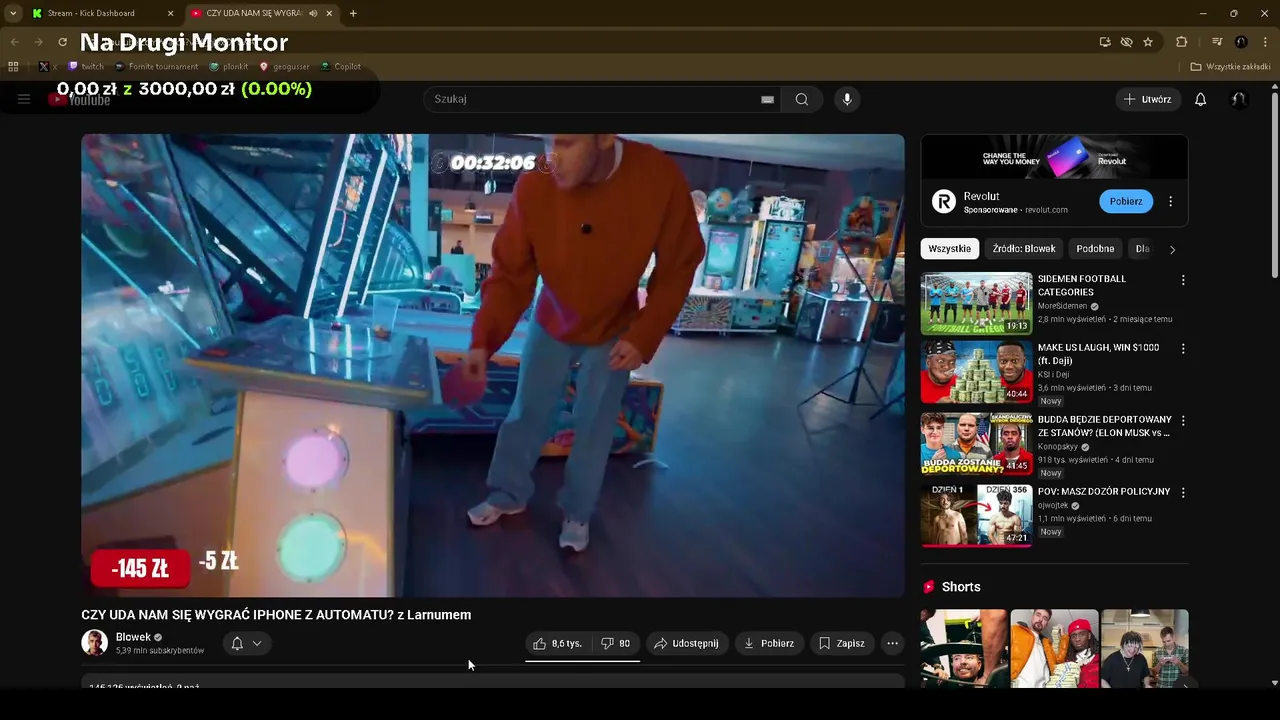This screenshot has width=1280, height=720.
Task: Show more filter chips with right arrow
Action: tap(1172, 249)
